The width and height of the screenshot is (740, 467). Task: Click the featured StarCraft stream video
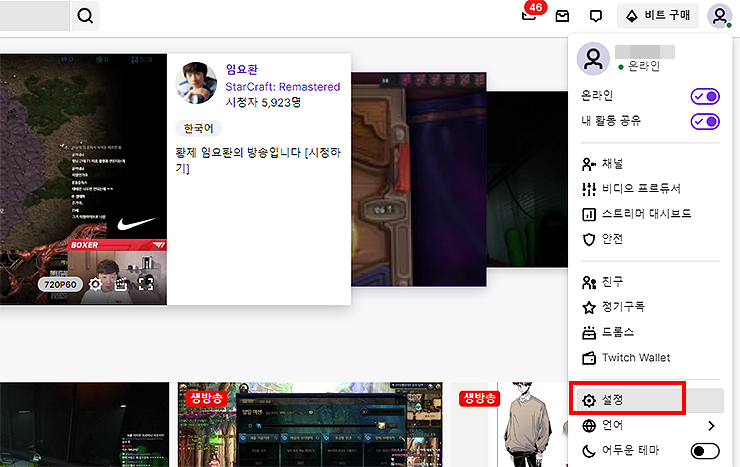[83, 179]
